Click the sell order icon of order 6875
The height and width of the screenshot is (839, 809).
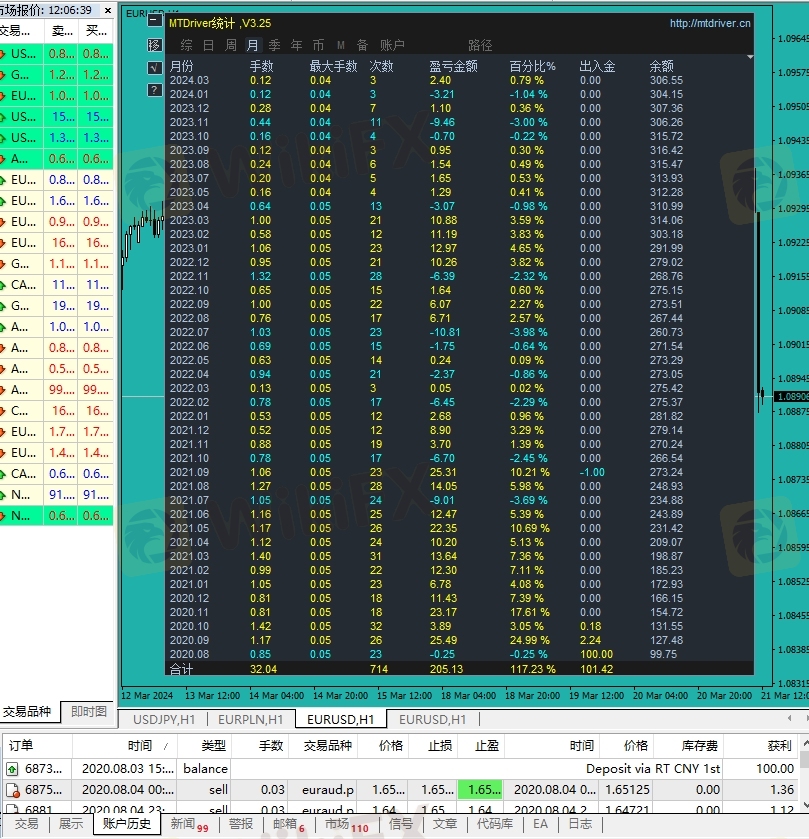[x=12, y=790]
